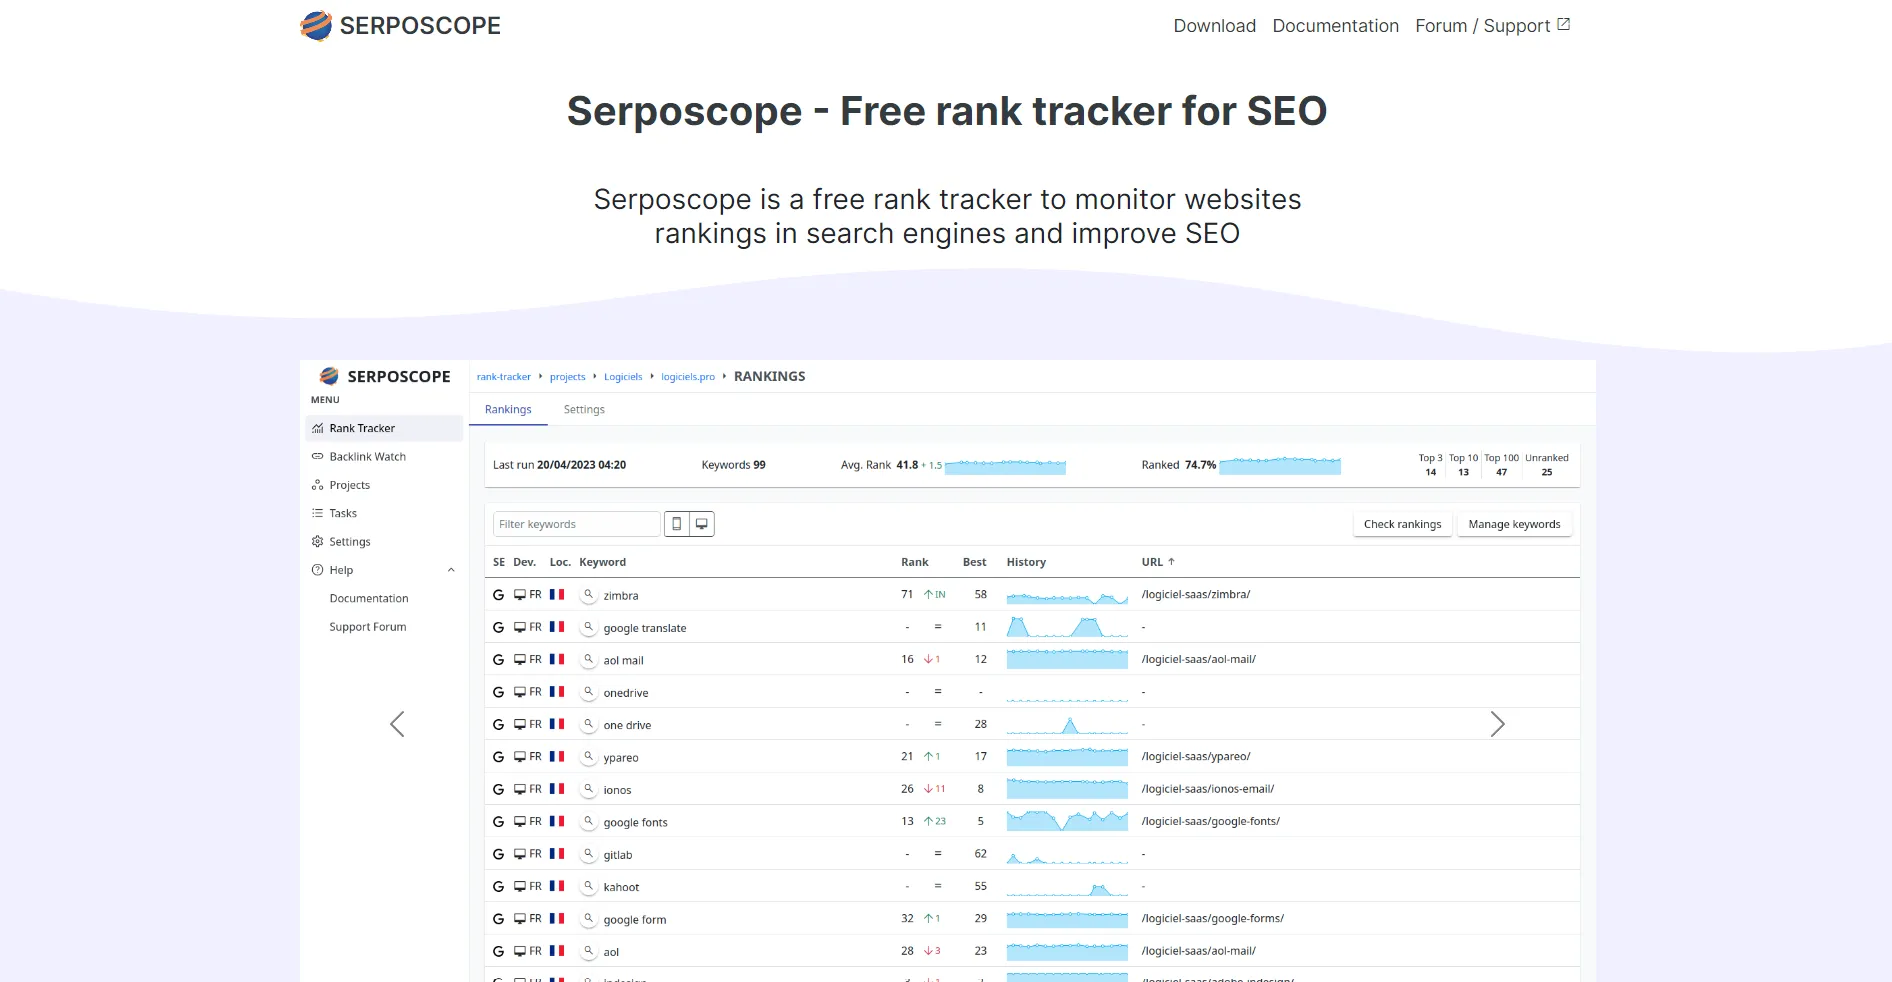Open Support Forum in sidebar
This screenshot has height=982, width=1892.
click(368, 627)
